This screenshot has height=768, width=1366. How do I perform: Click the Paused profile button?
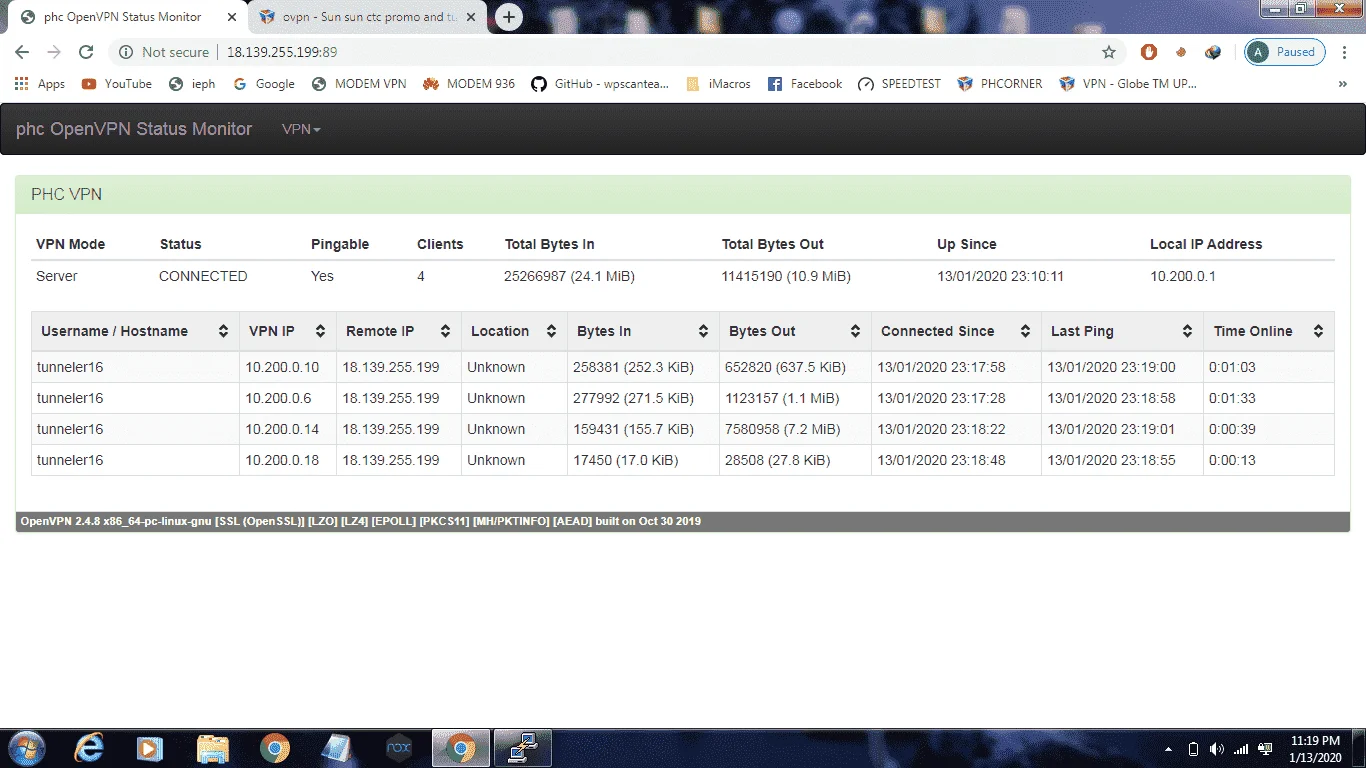pos(1285,52)
